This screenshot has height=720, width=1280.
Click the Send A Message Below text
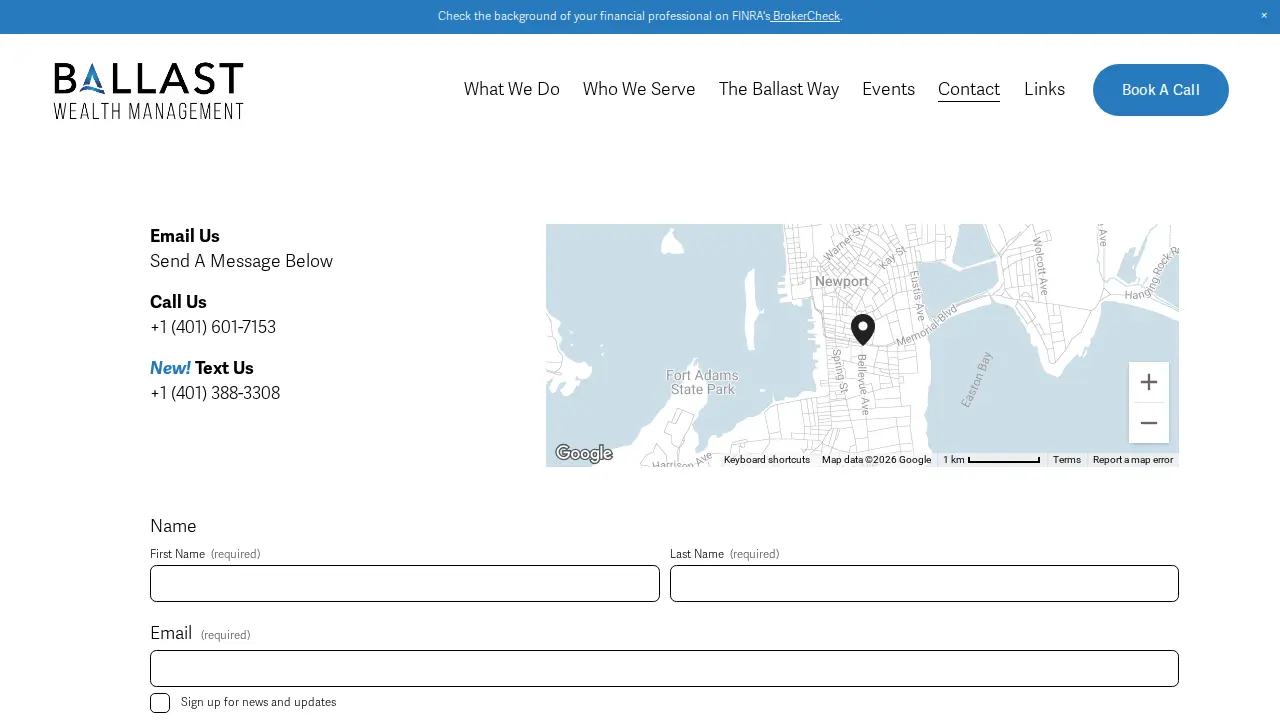(241, 261)
